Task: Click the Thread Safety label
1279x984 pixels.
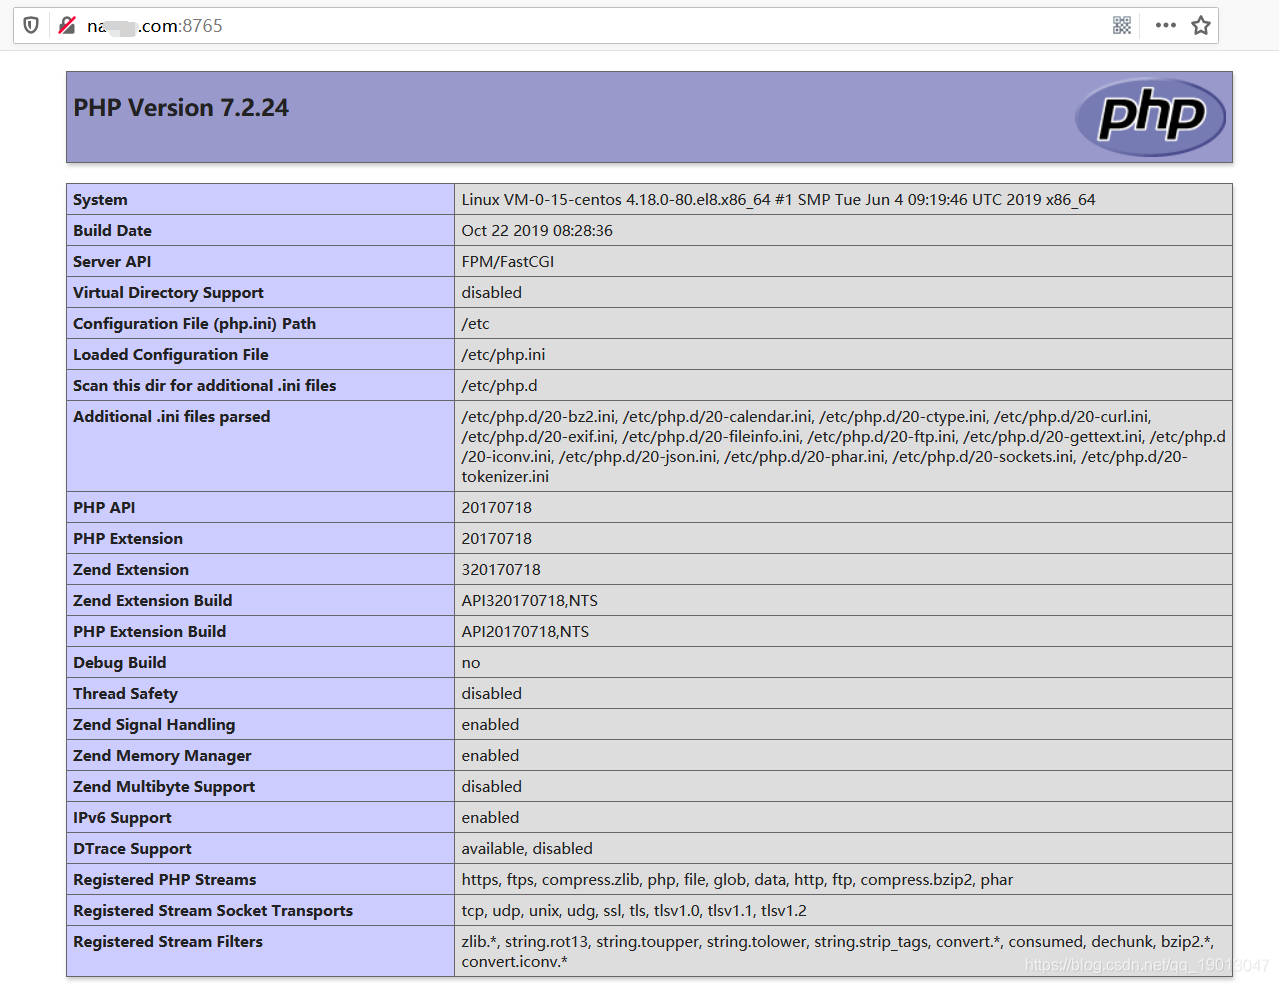Action: 125,694
